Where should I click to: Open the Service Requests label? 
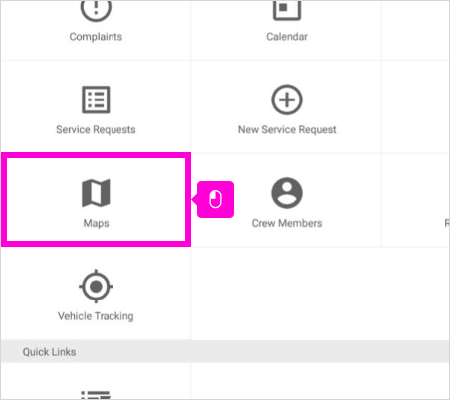click(96, 129)
